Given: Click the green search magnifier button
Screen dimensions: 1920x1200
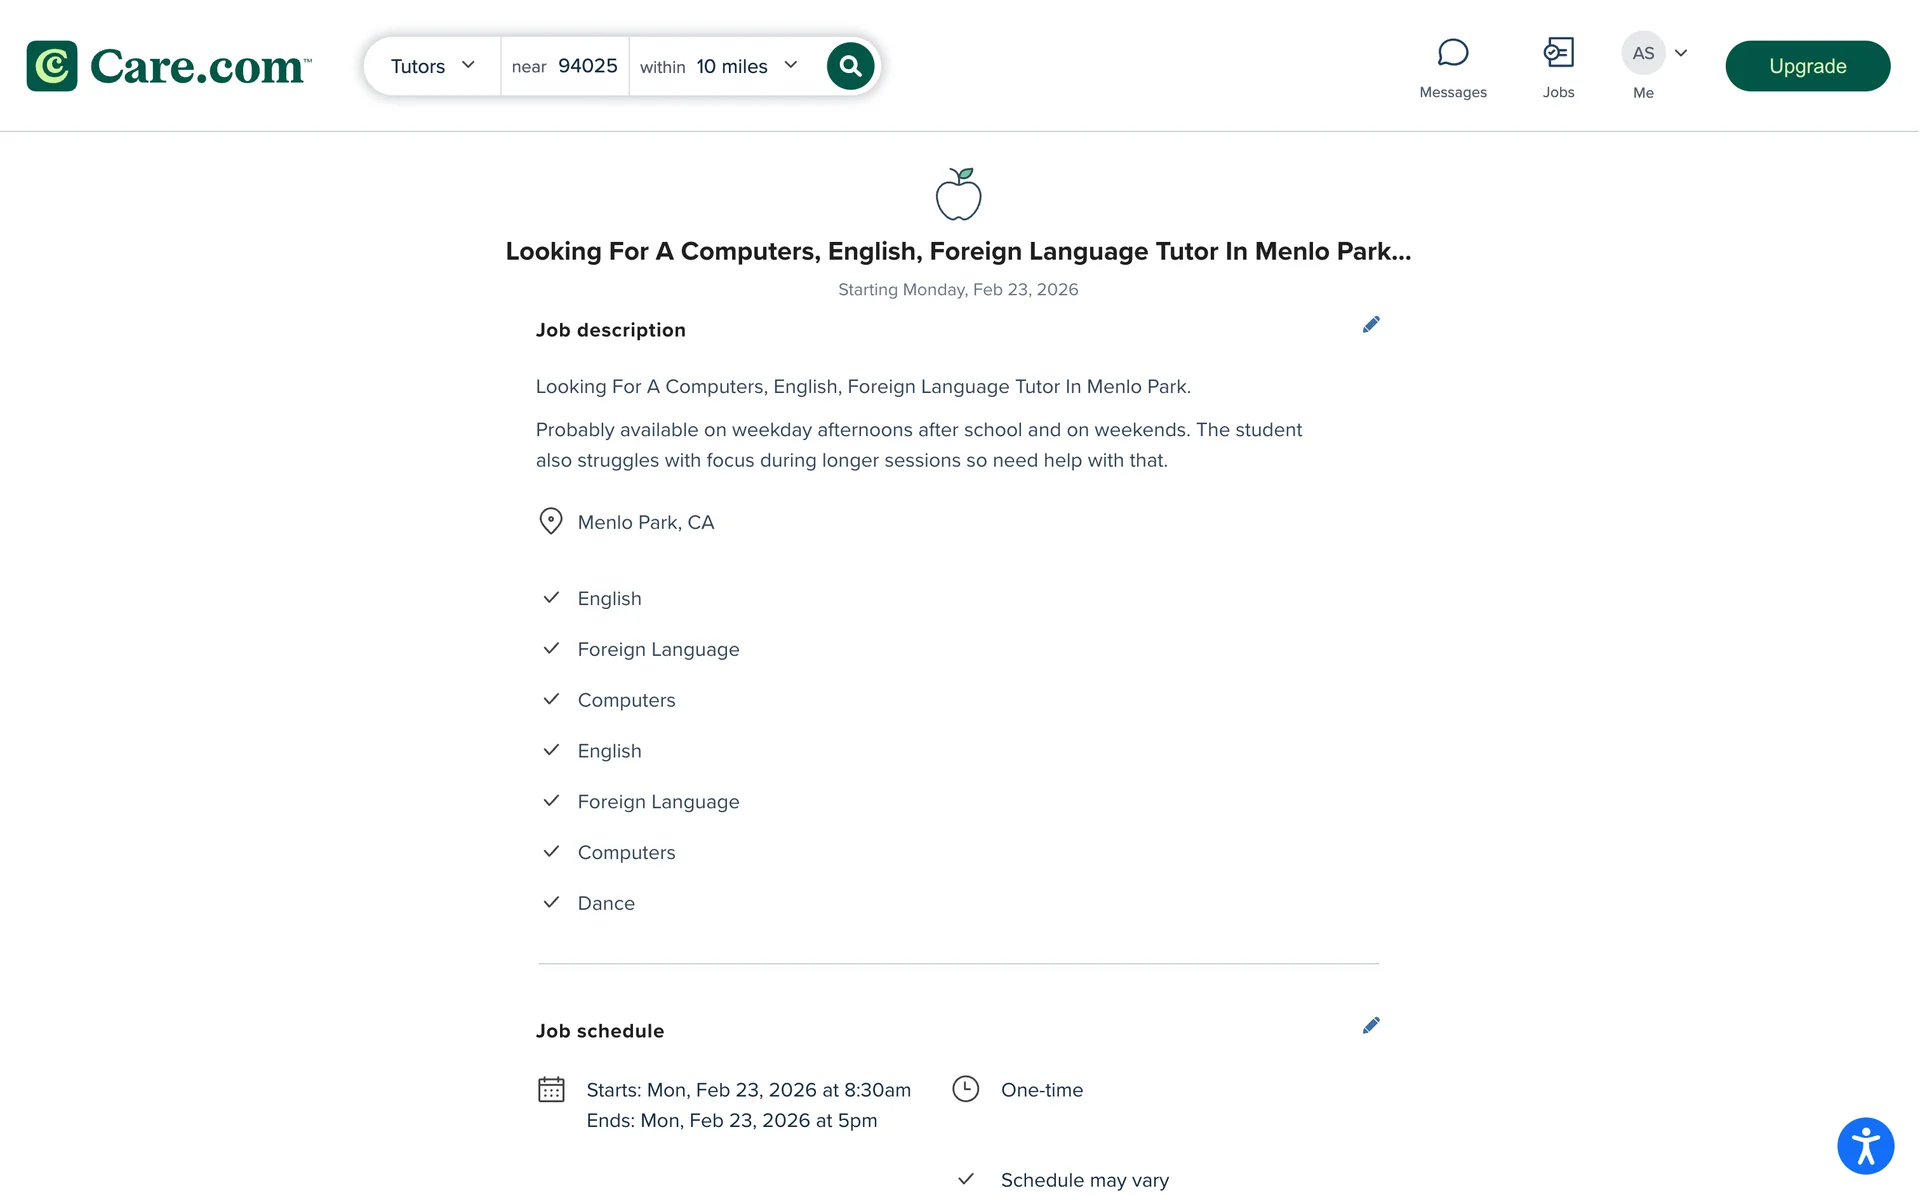Looking at the screenshot, I should point(850,66).
